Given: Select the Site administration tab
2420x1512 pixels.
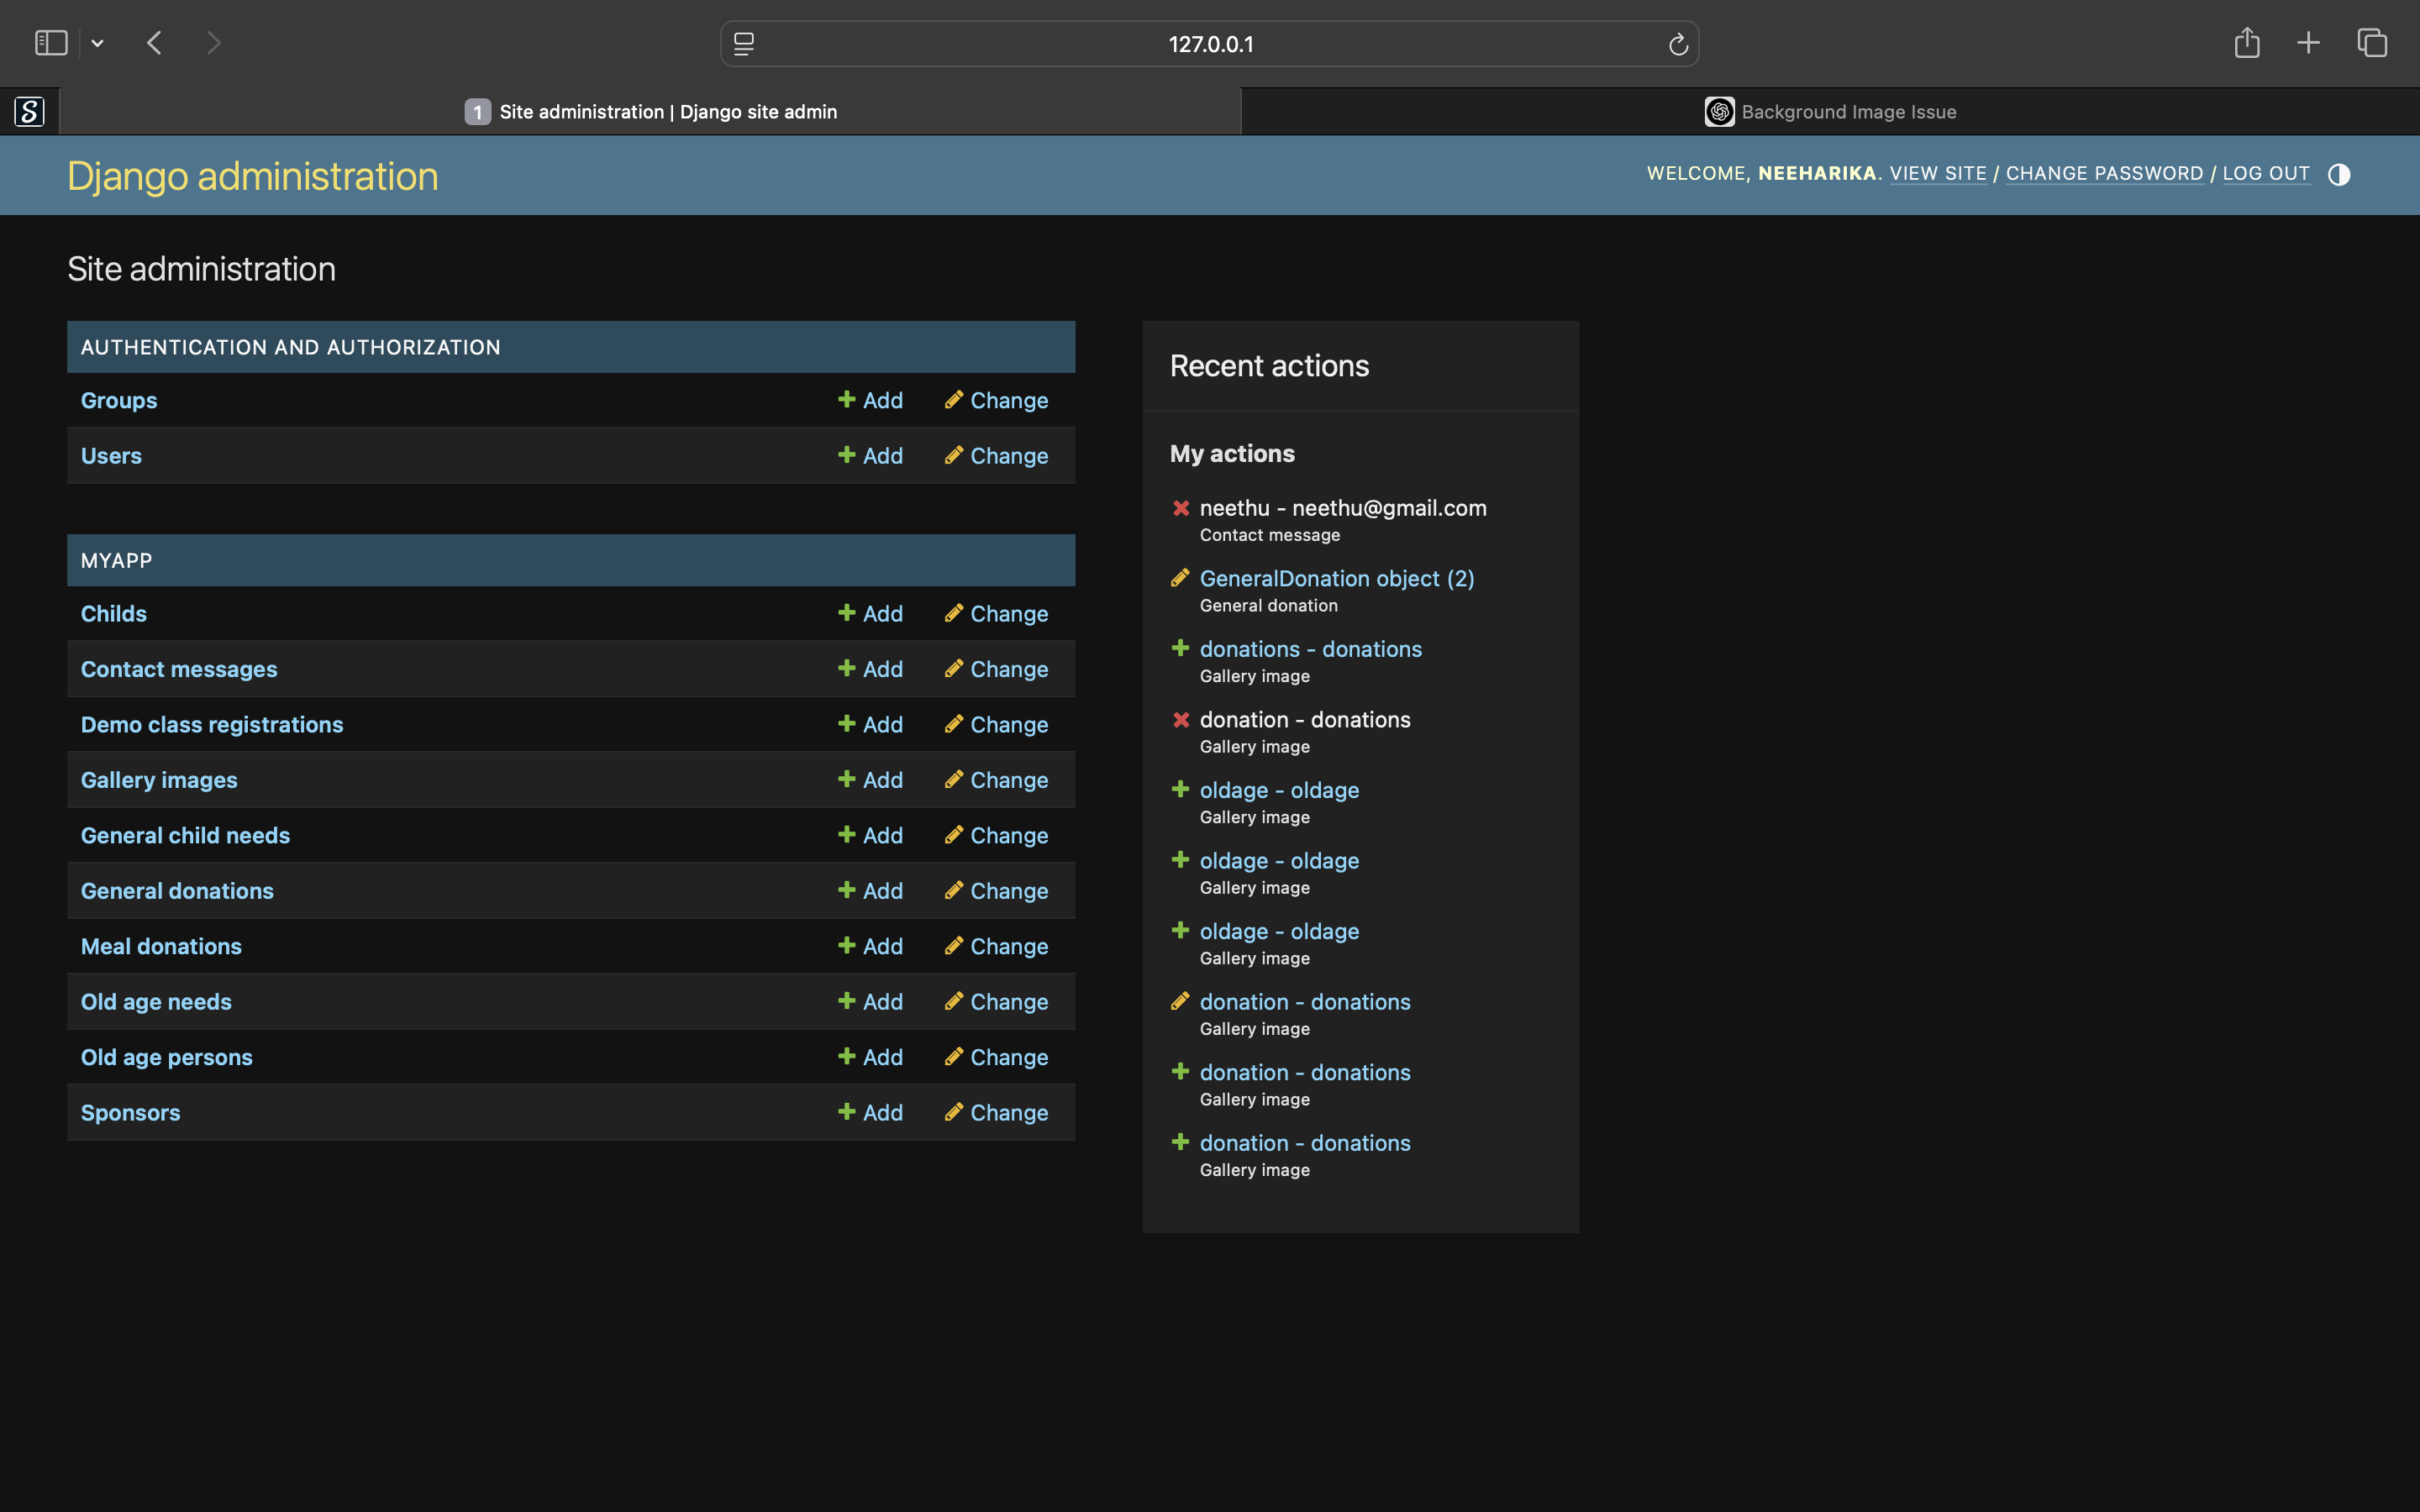Looking at the screenshot, I should coord(651,112).
